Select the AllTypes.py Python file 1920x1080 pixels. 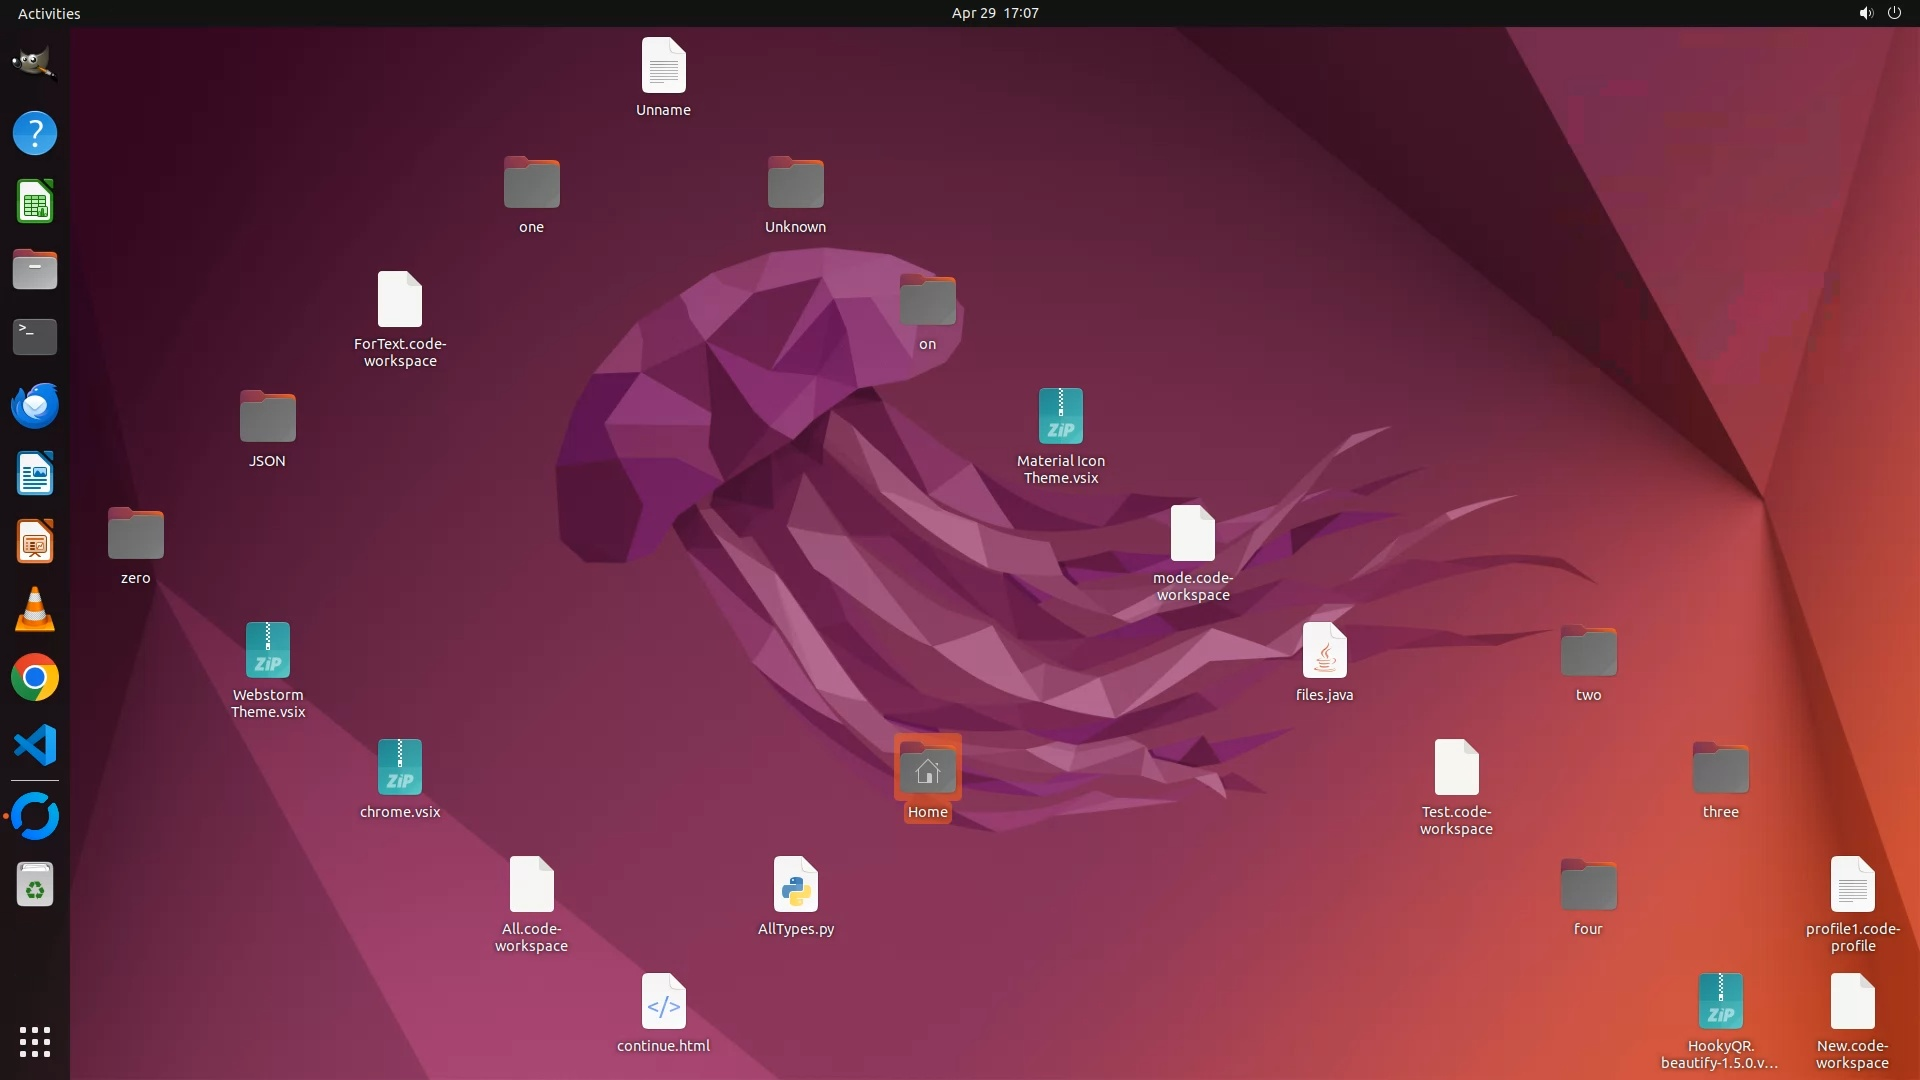(x=795, y=885)
